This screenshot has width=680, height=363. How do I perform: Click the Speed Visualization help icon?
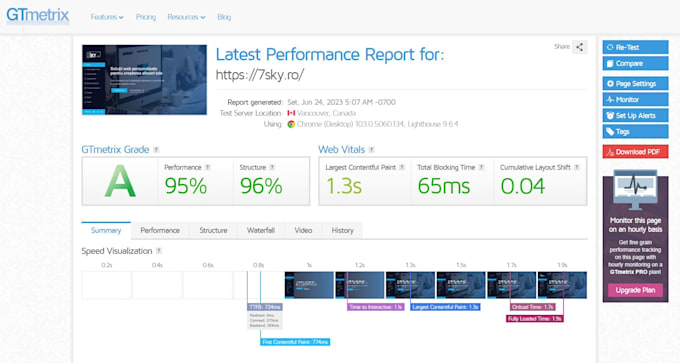click(159, 251)
